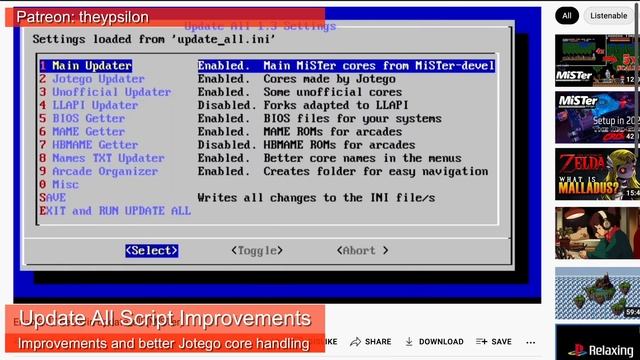This screenshot has height=360, width=640.
Task: Choose SAVE to write INI changes
Action: point(53,198)
